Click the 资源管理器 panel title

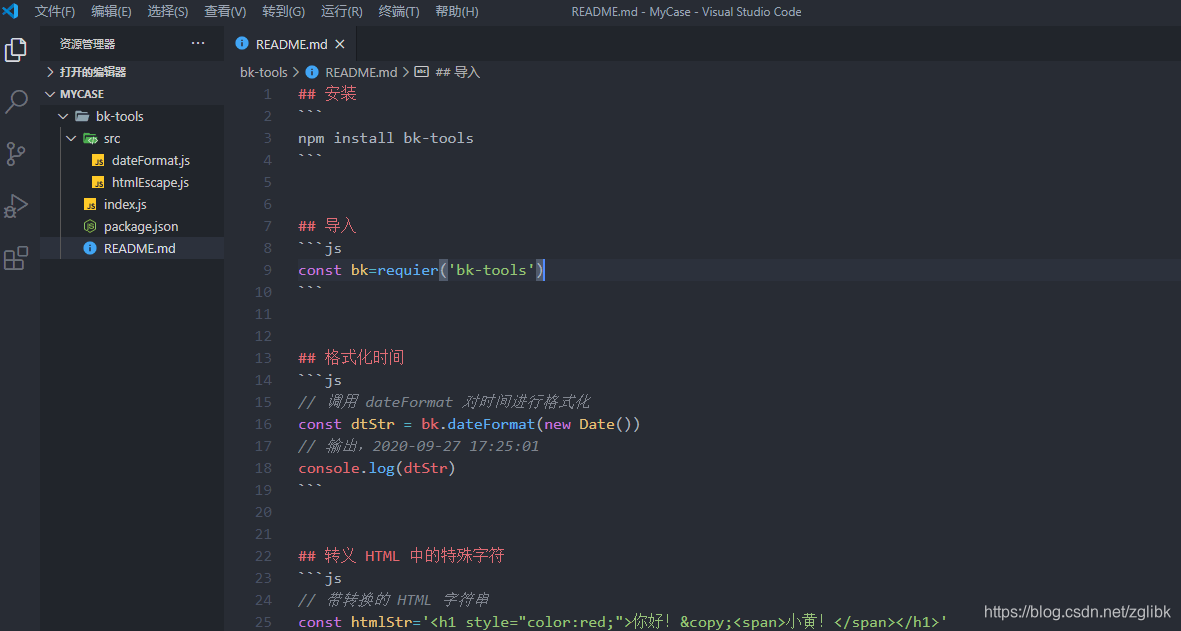coord(87,44)
